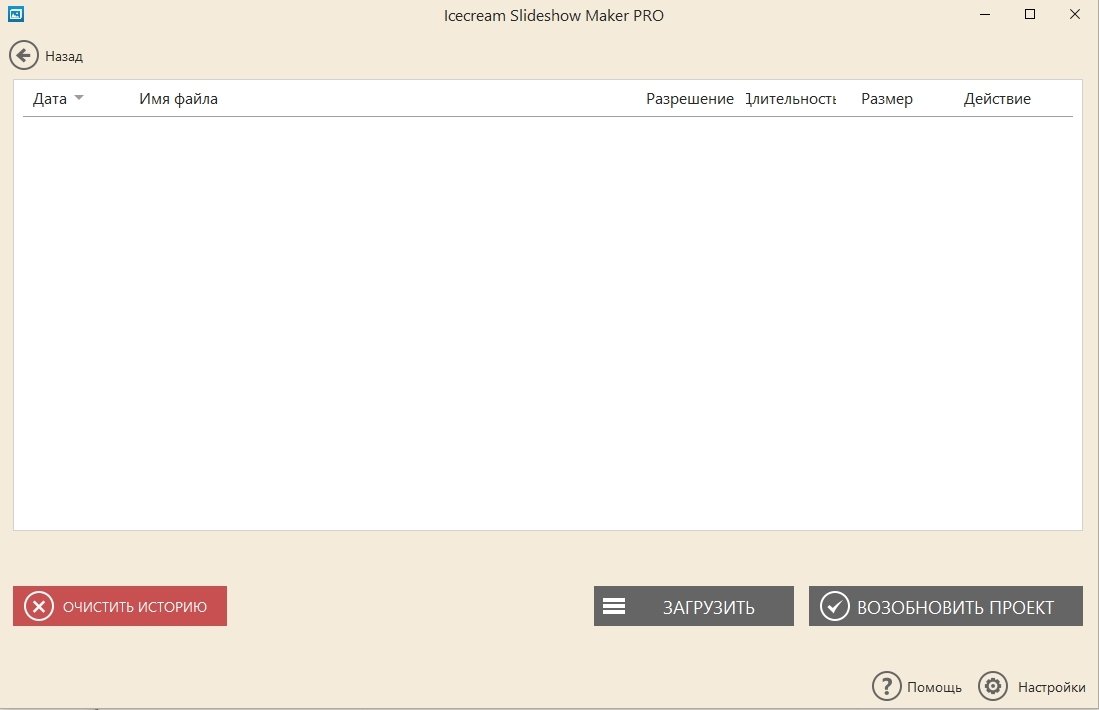The height and width of the screenshot is (710, 1099).
Task: Click the Icecream Slideshow Maker app icon
Action: pyautogui.click(x=15, y=13)
